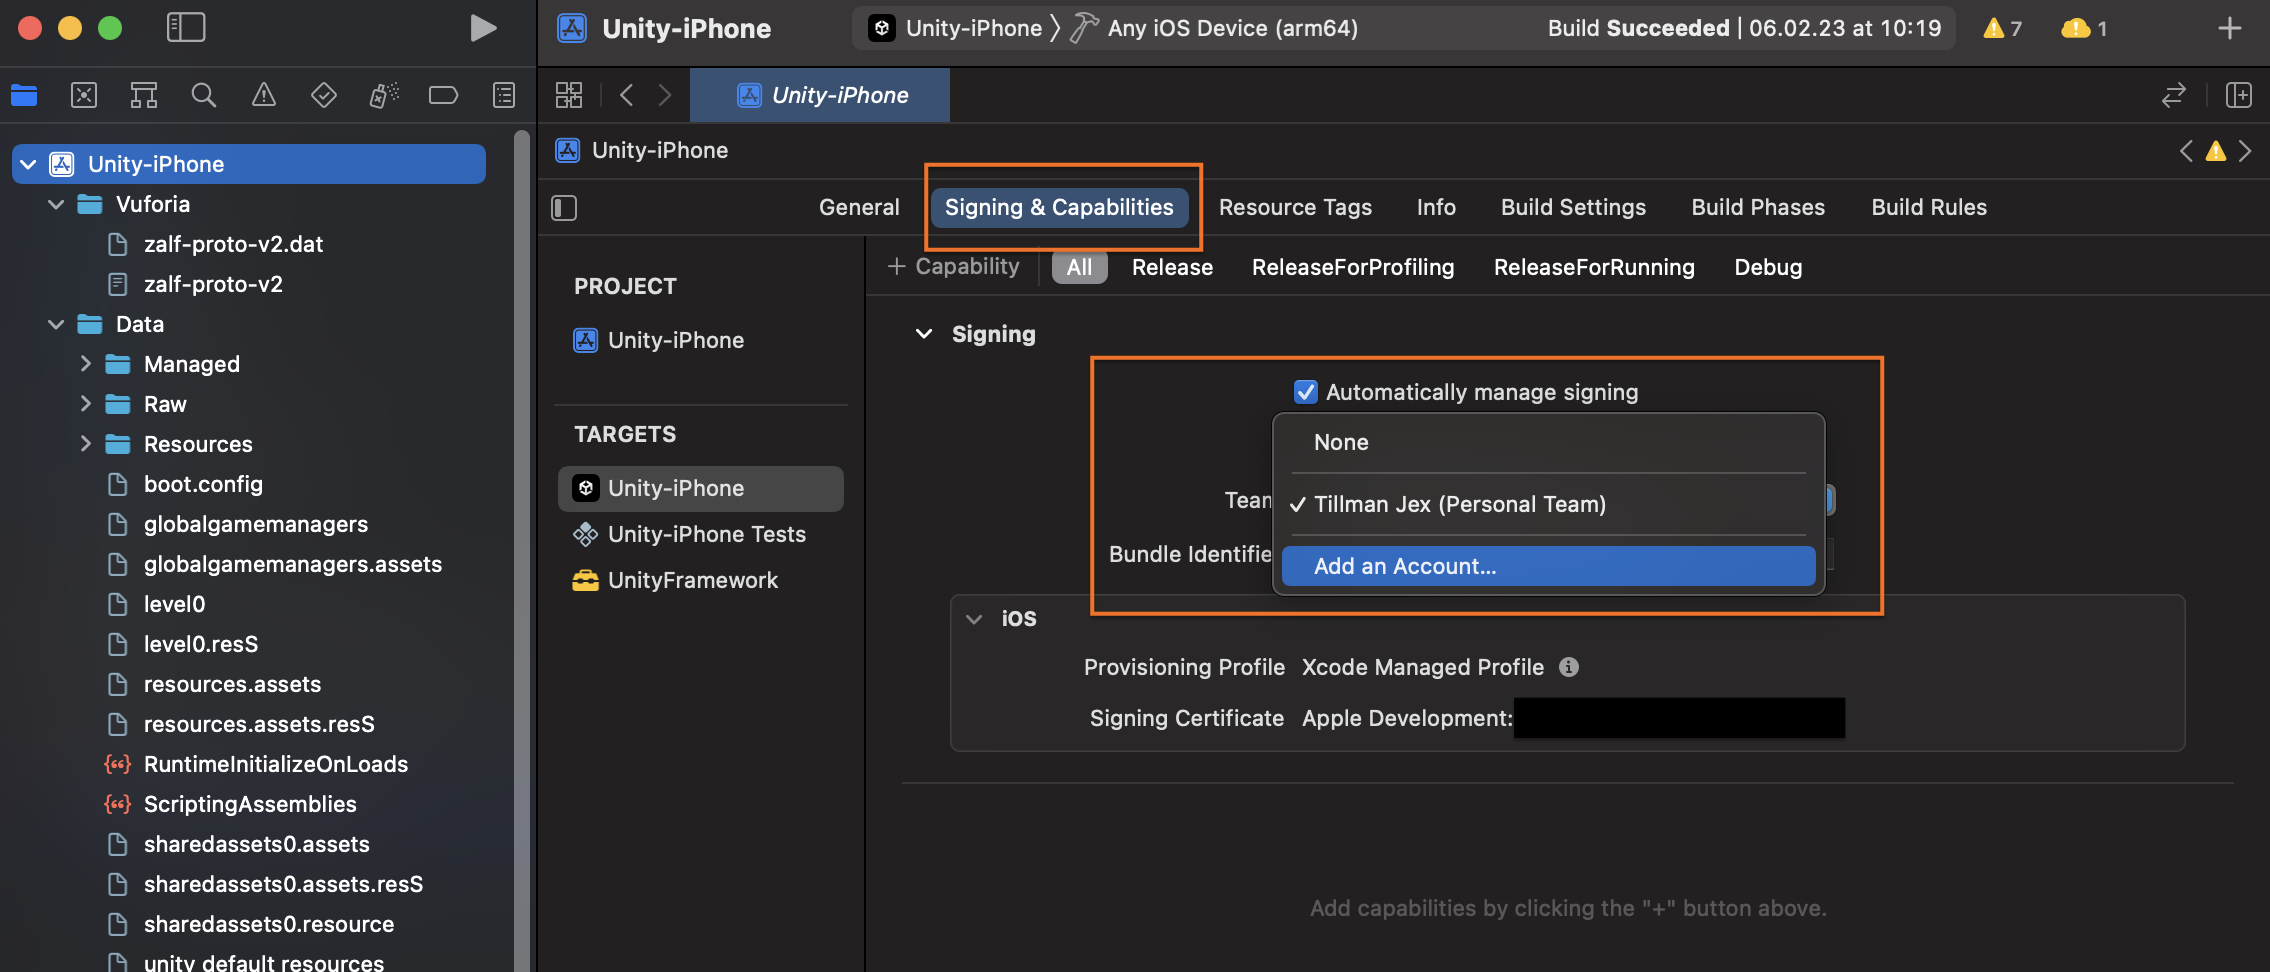Screen dimensions: 2270x972
Task: Open the Unity-iPhone editor tab
Action: 820,95
